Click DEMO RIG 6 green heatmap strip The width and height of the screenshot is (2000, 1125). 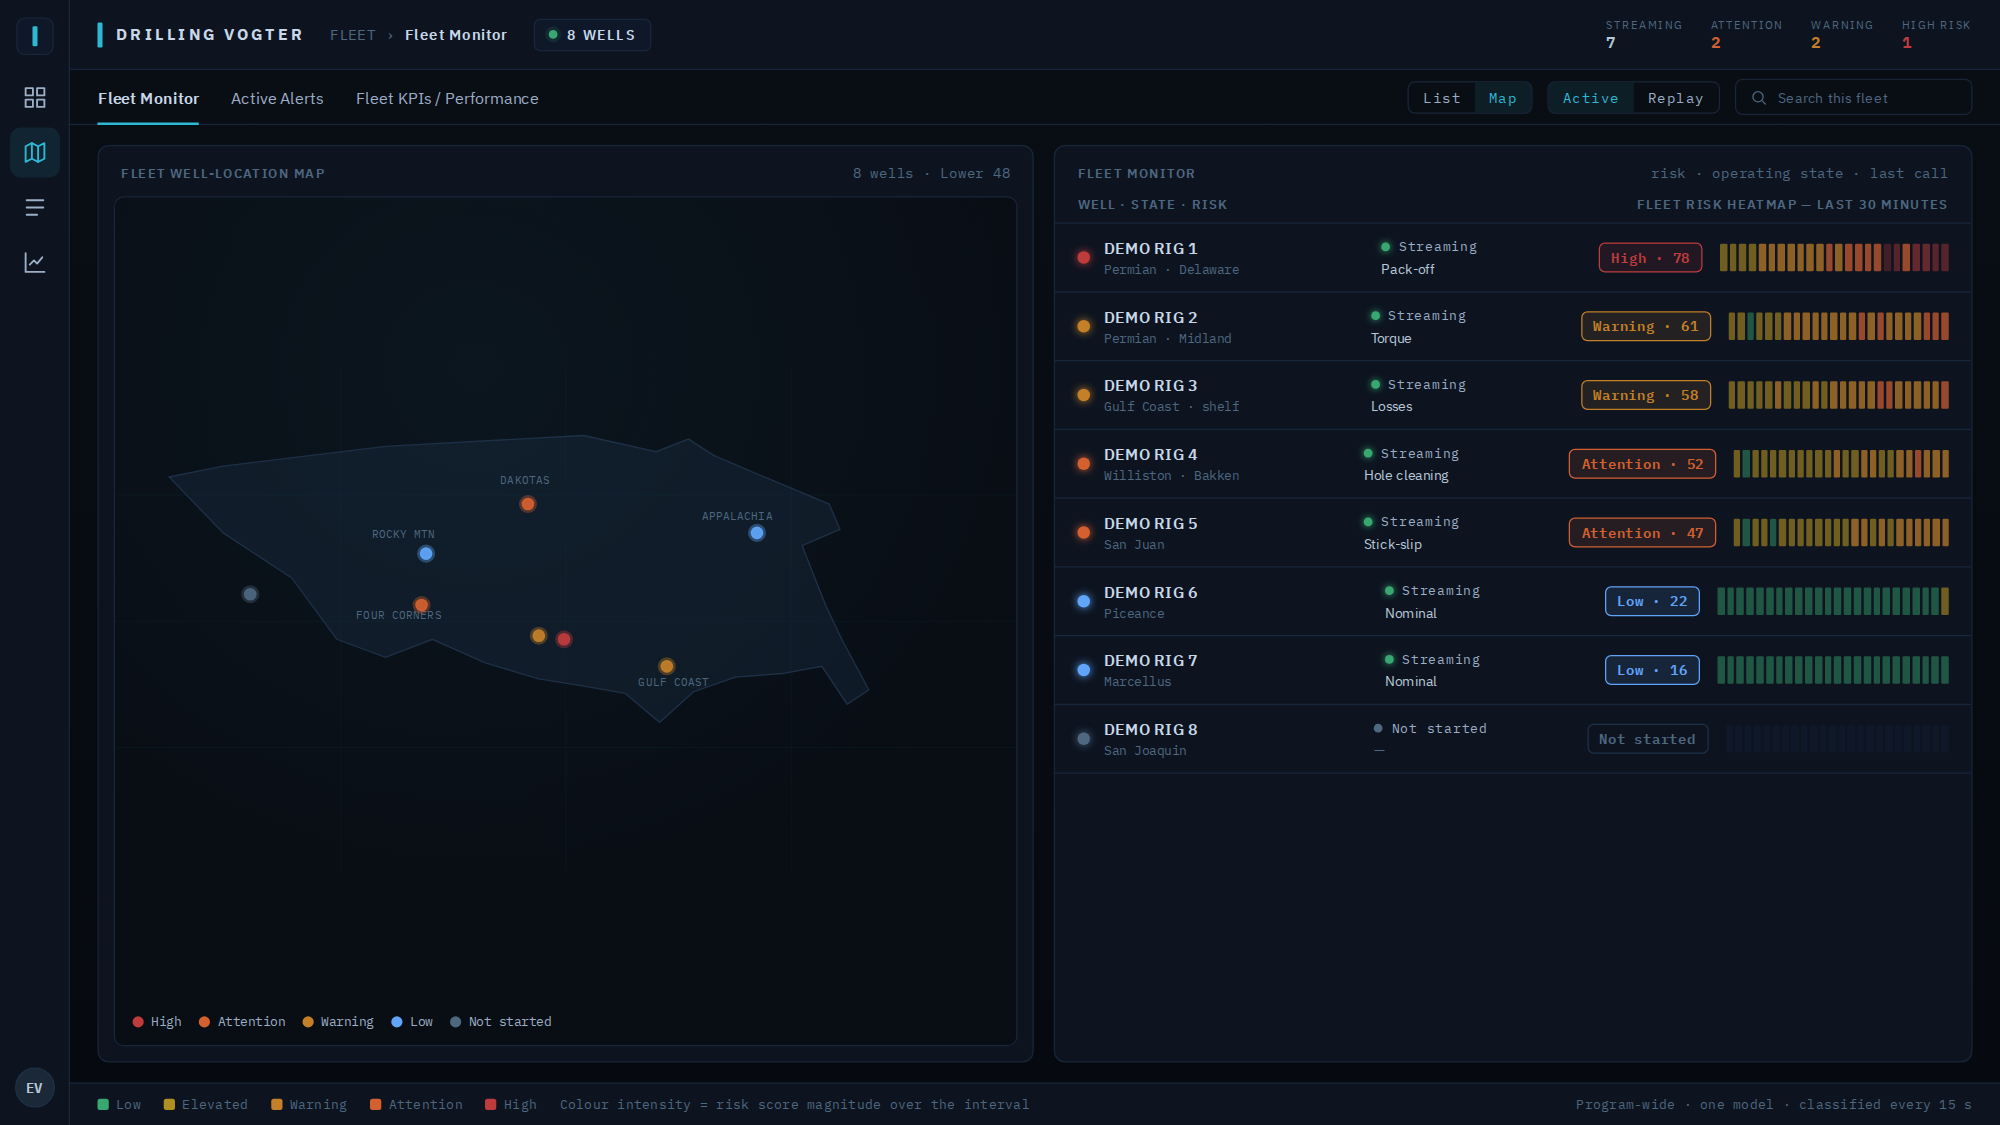pyautogui.click(x=1833, y=601)
